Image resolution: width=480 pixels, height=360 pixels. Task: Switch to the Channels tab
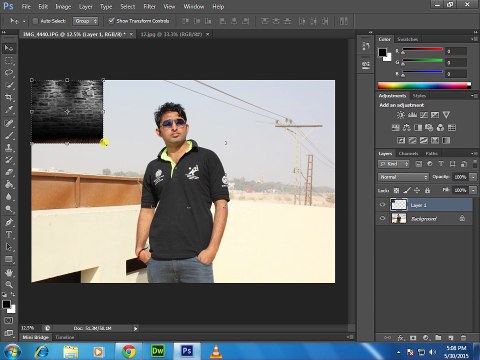point(408,154)
